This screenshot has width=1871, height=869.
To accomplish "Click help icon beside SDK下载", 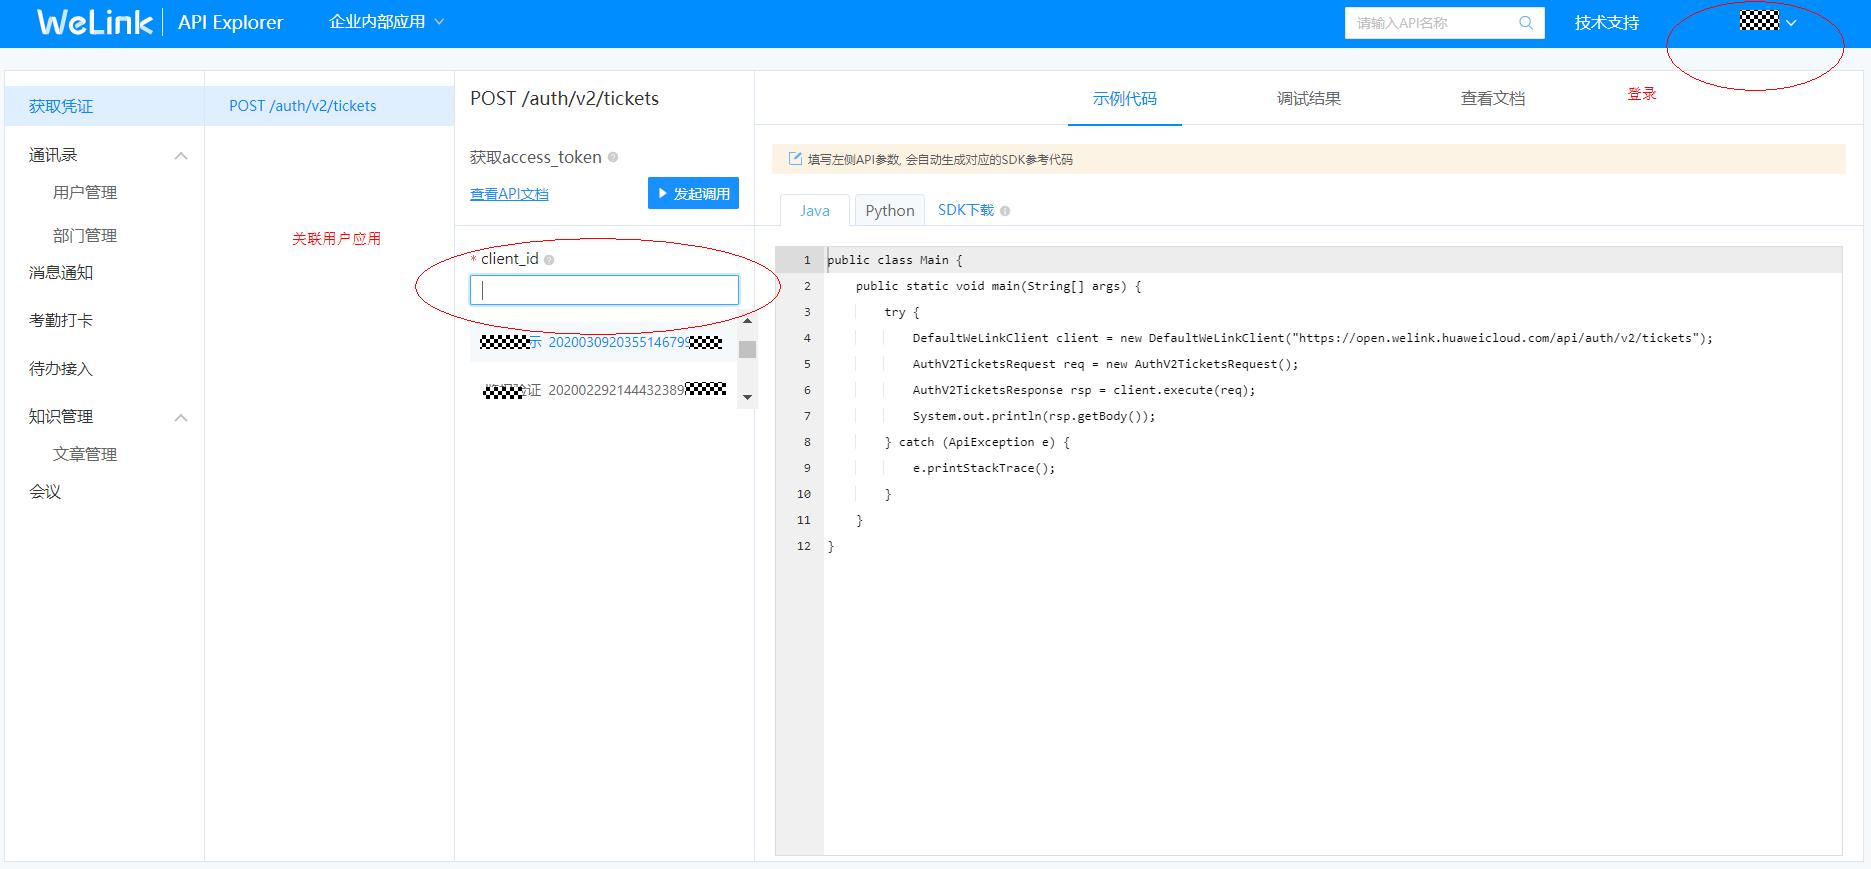I will [x=1005, y=211].
